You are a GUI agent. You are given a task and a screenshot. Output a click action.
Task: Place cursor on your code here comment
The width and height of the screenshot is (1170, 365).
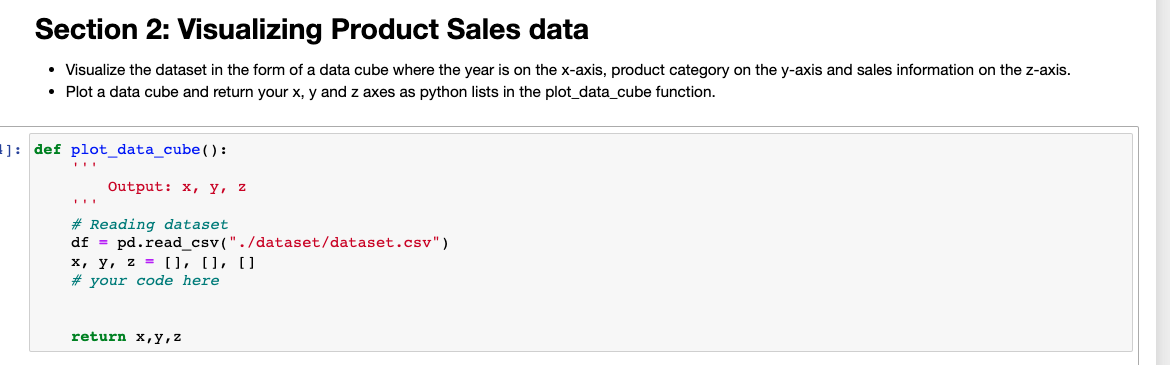tap(145, 281)
